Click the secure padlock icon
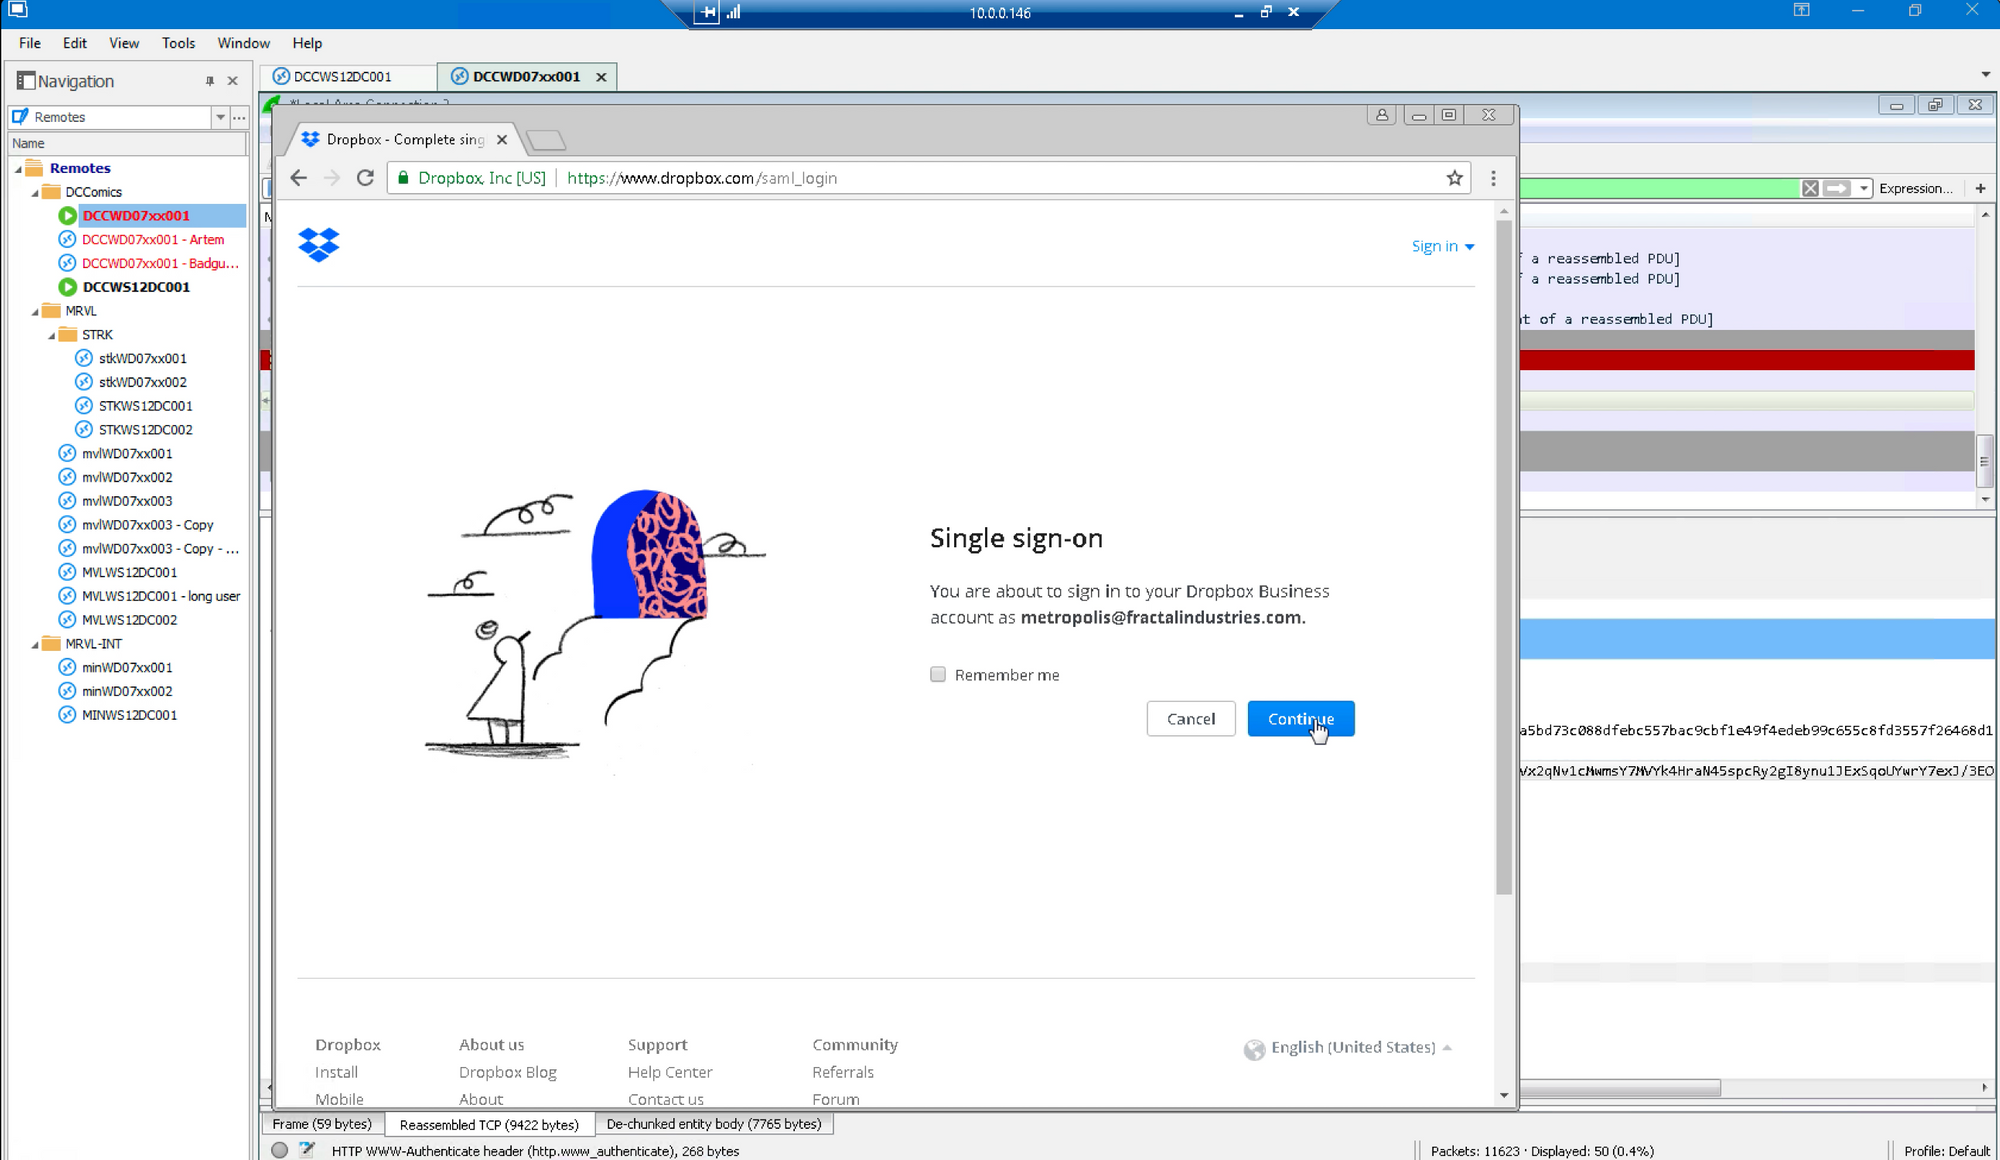 tap(404, 178)
